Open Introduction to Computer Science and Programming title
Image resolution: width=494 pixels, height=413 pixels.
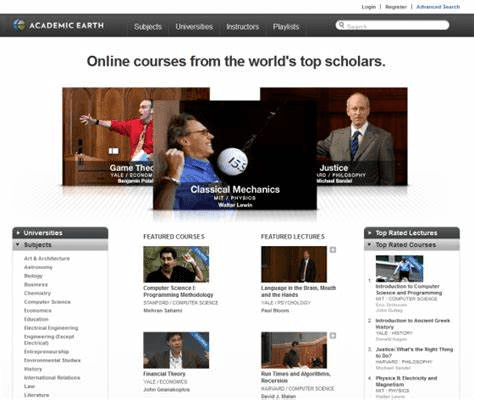409,289
